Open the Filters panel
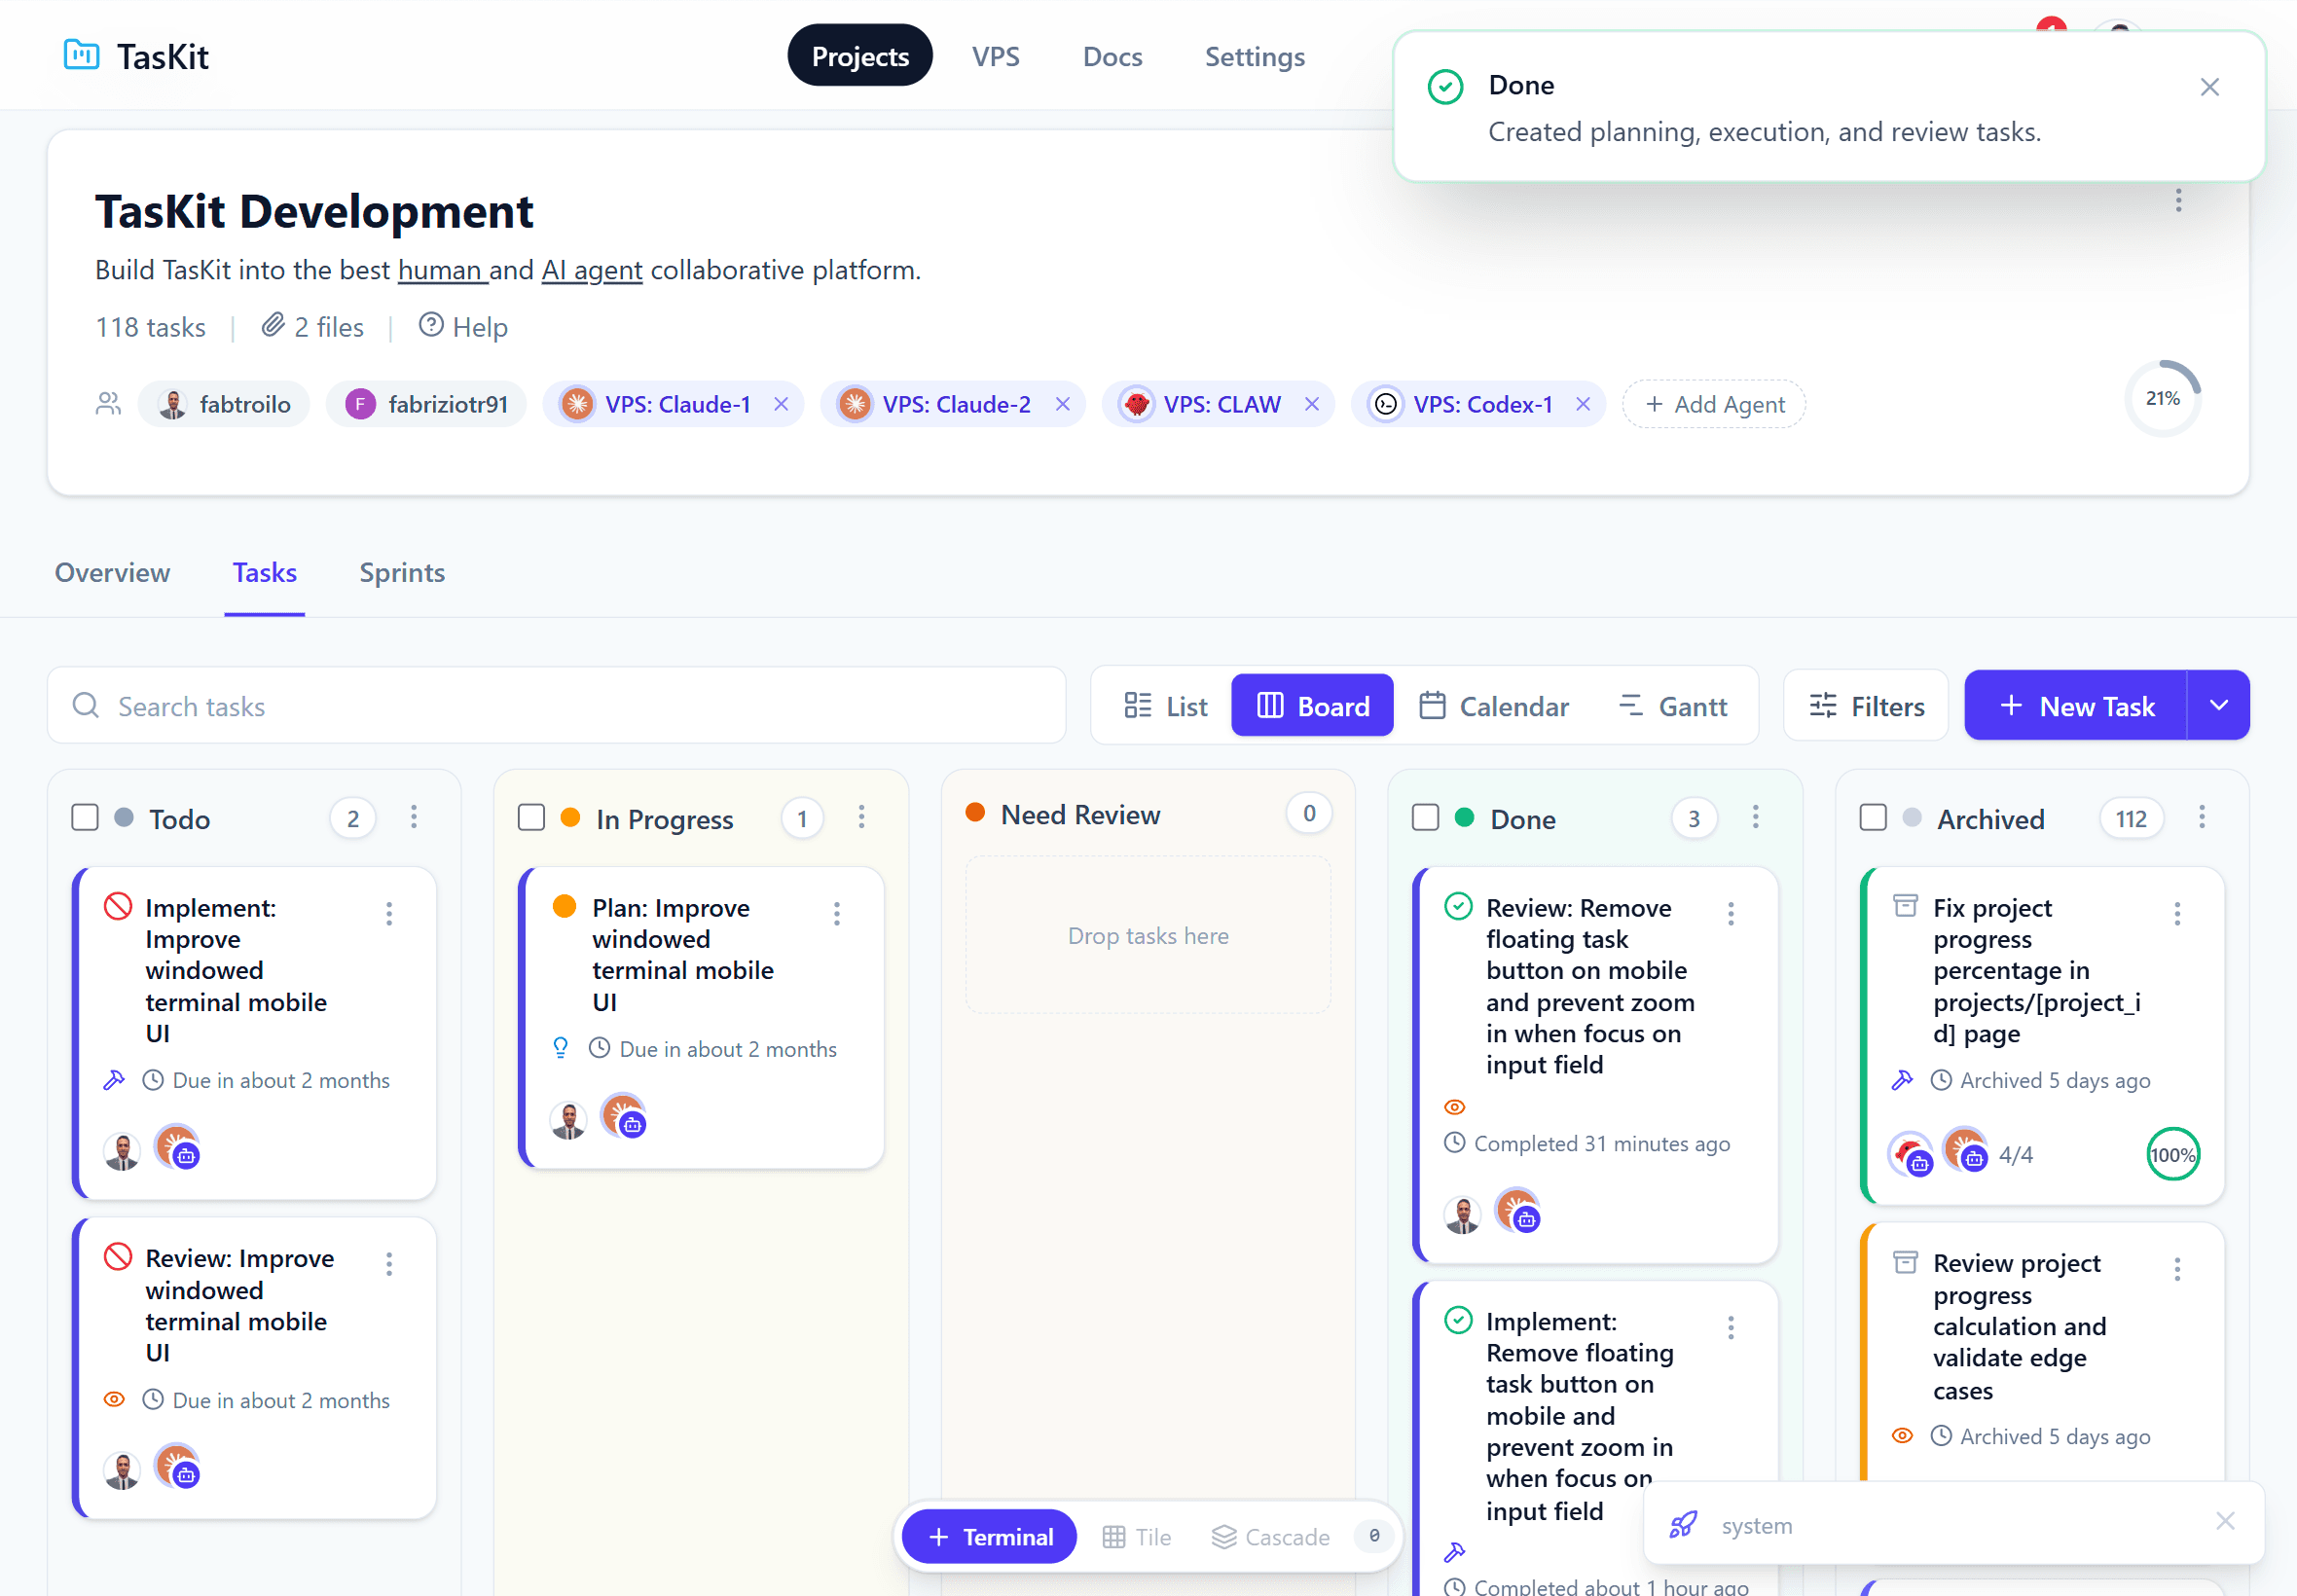 1866,706
